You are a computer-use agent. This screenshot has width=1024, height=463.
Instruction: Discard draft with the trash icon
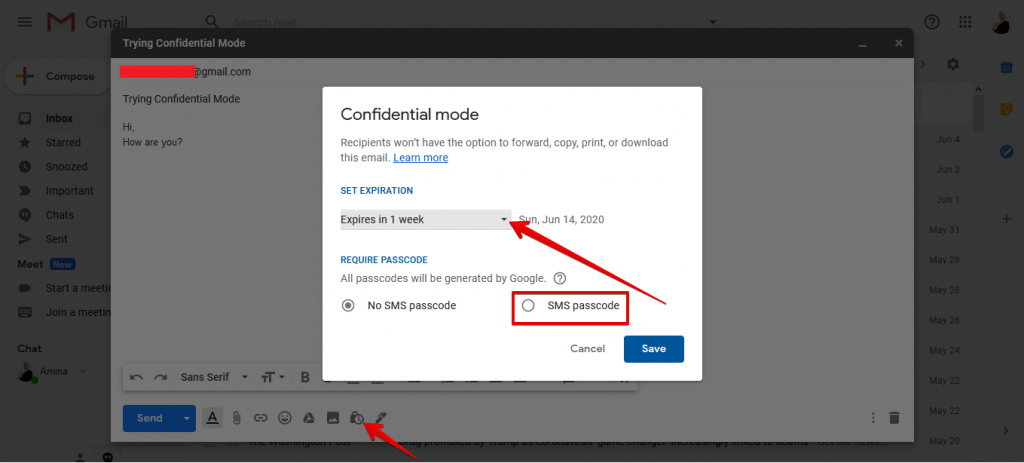click(x=894, y=418)
